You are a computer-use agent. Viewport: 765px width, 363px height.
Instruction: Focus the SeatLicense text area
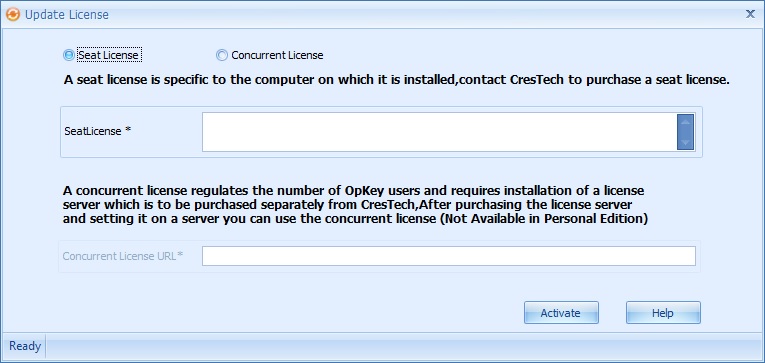439,132
